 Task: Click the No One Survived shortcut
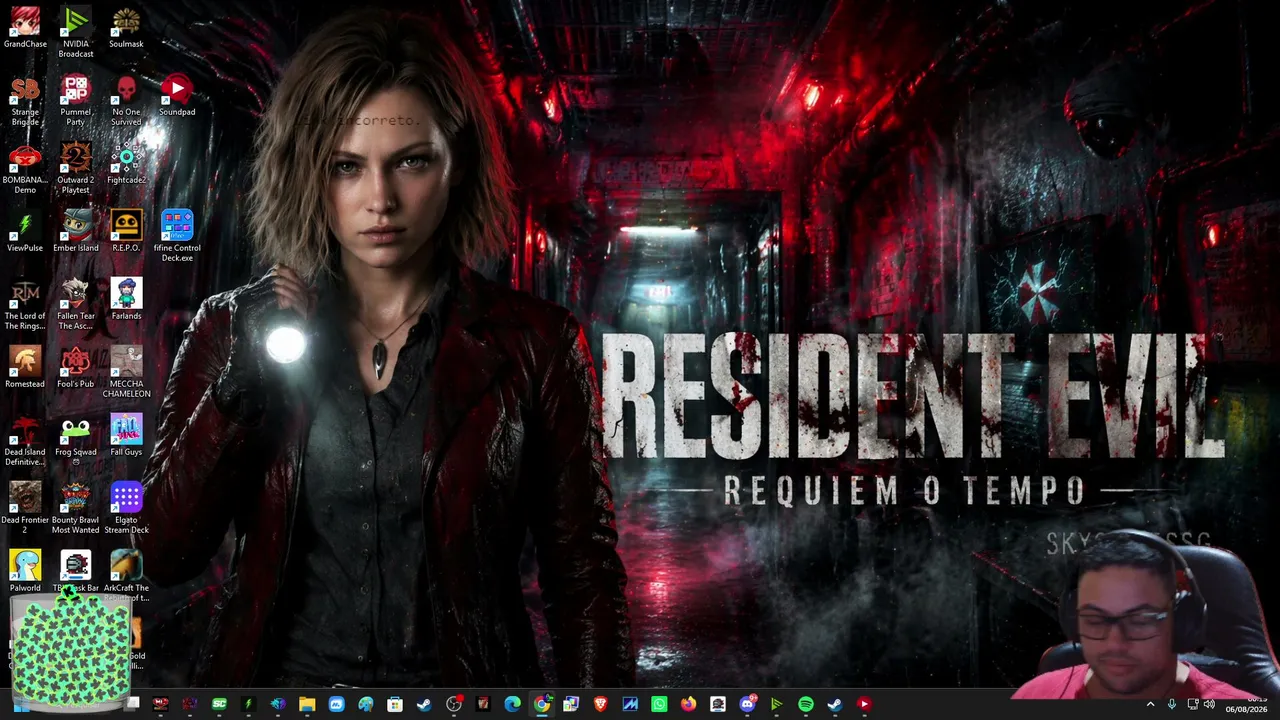[x=126, y=101]
